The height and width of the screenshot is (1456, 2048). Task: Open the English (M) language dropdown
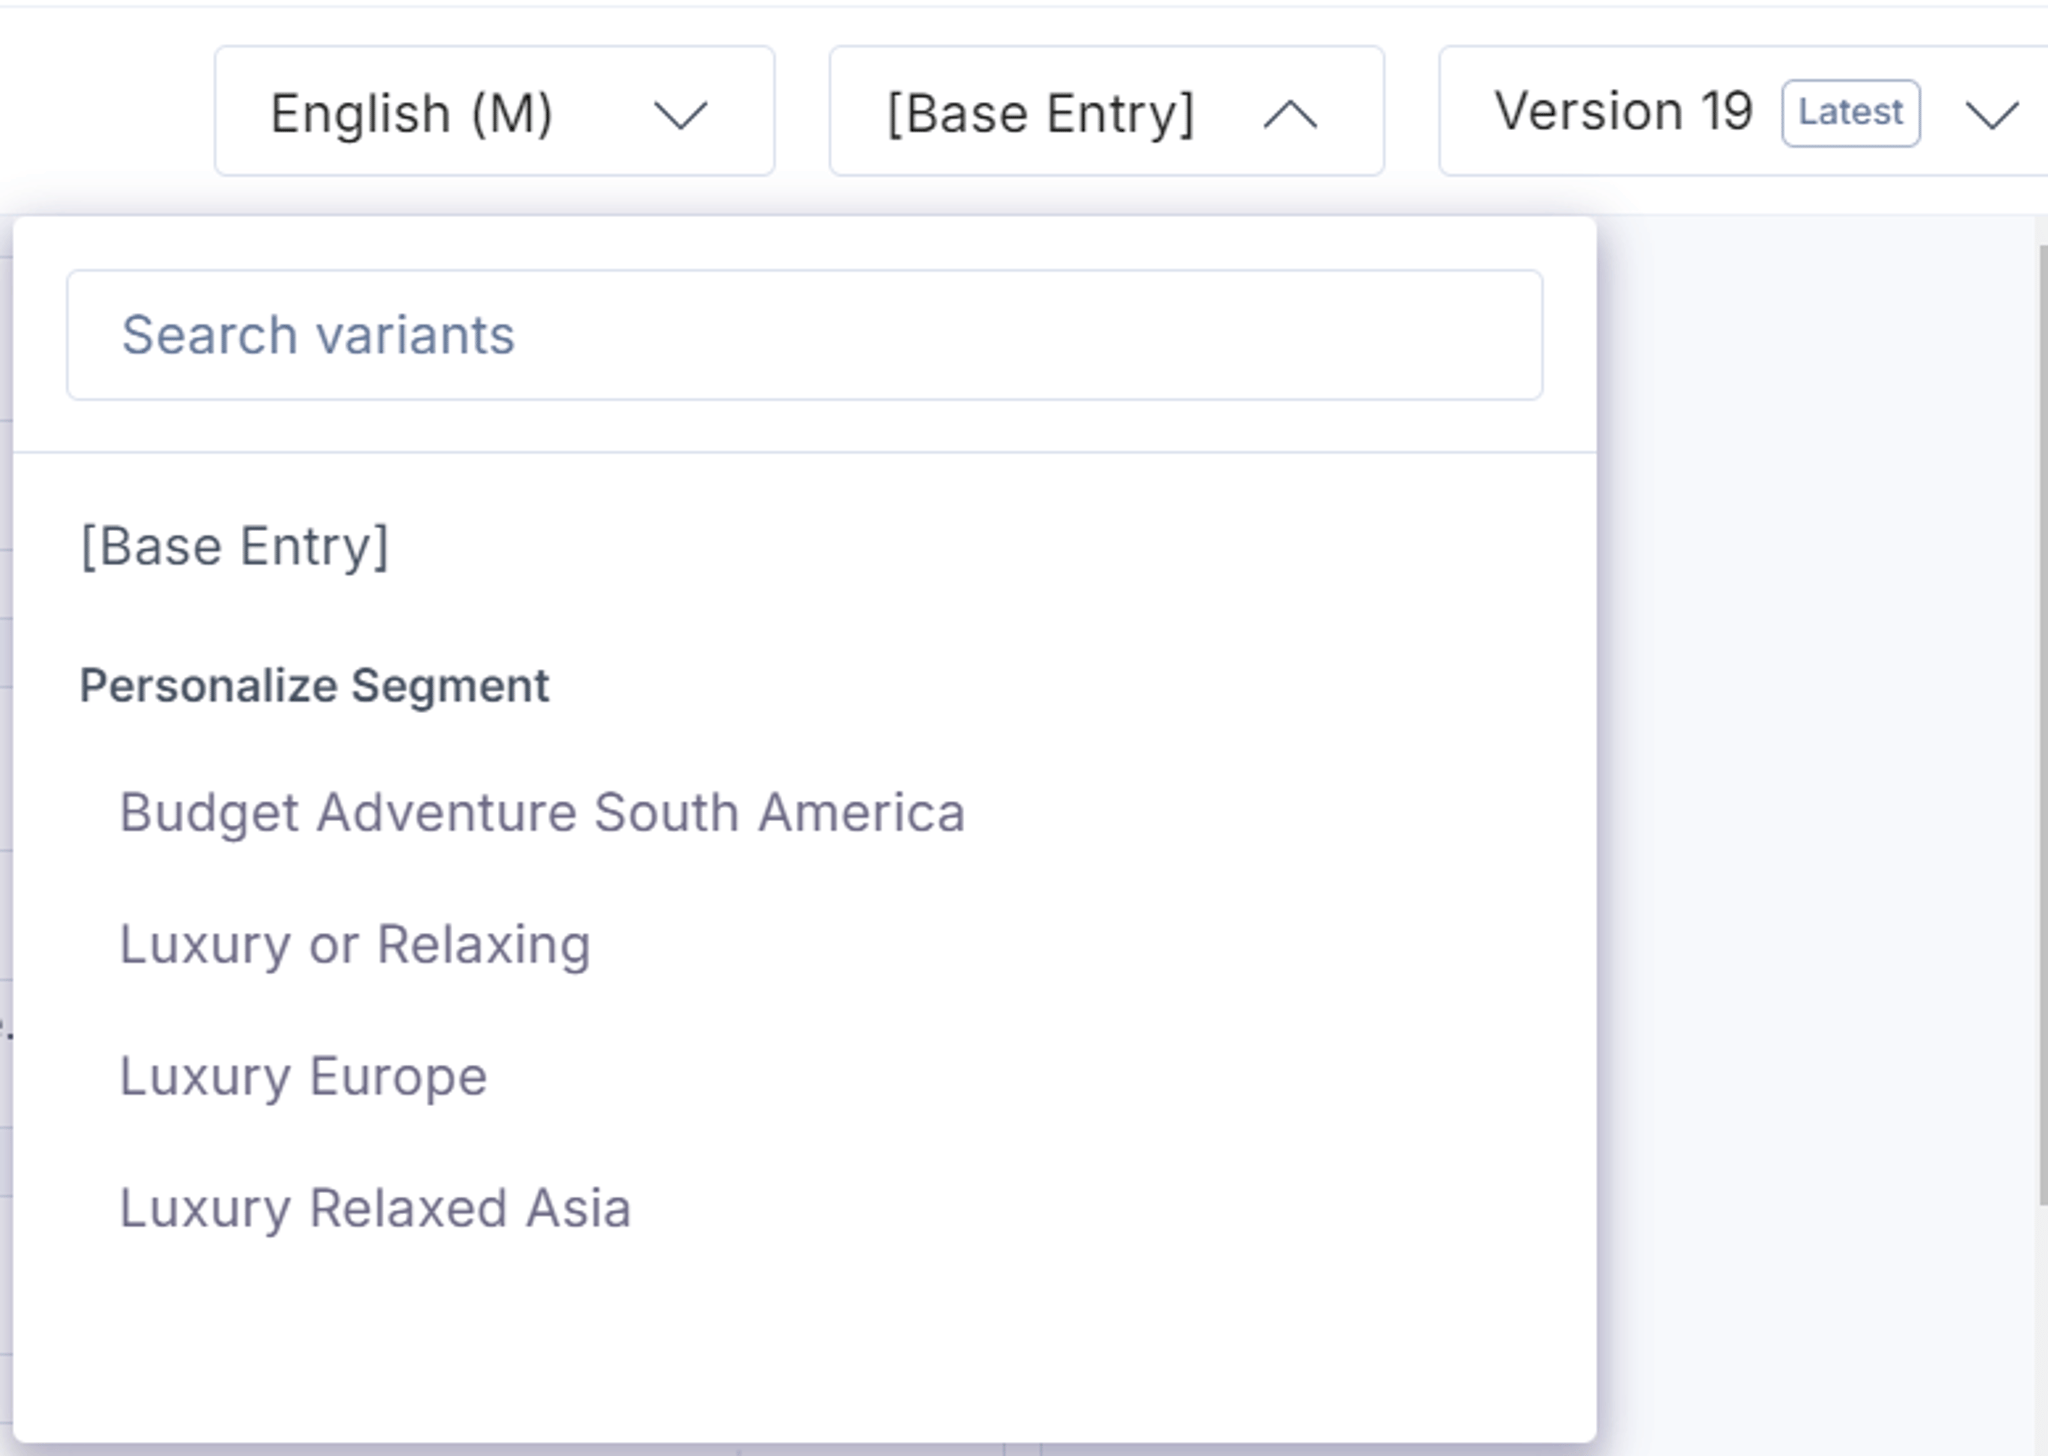(494, 111)
